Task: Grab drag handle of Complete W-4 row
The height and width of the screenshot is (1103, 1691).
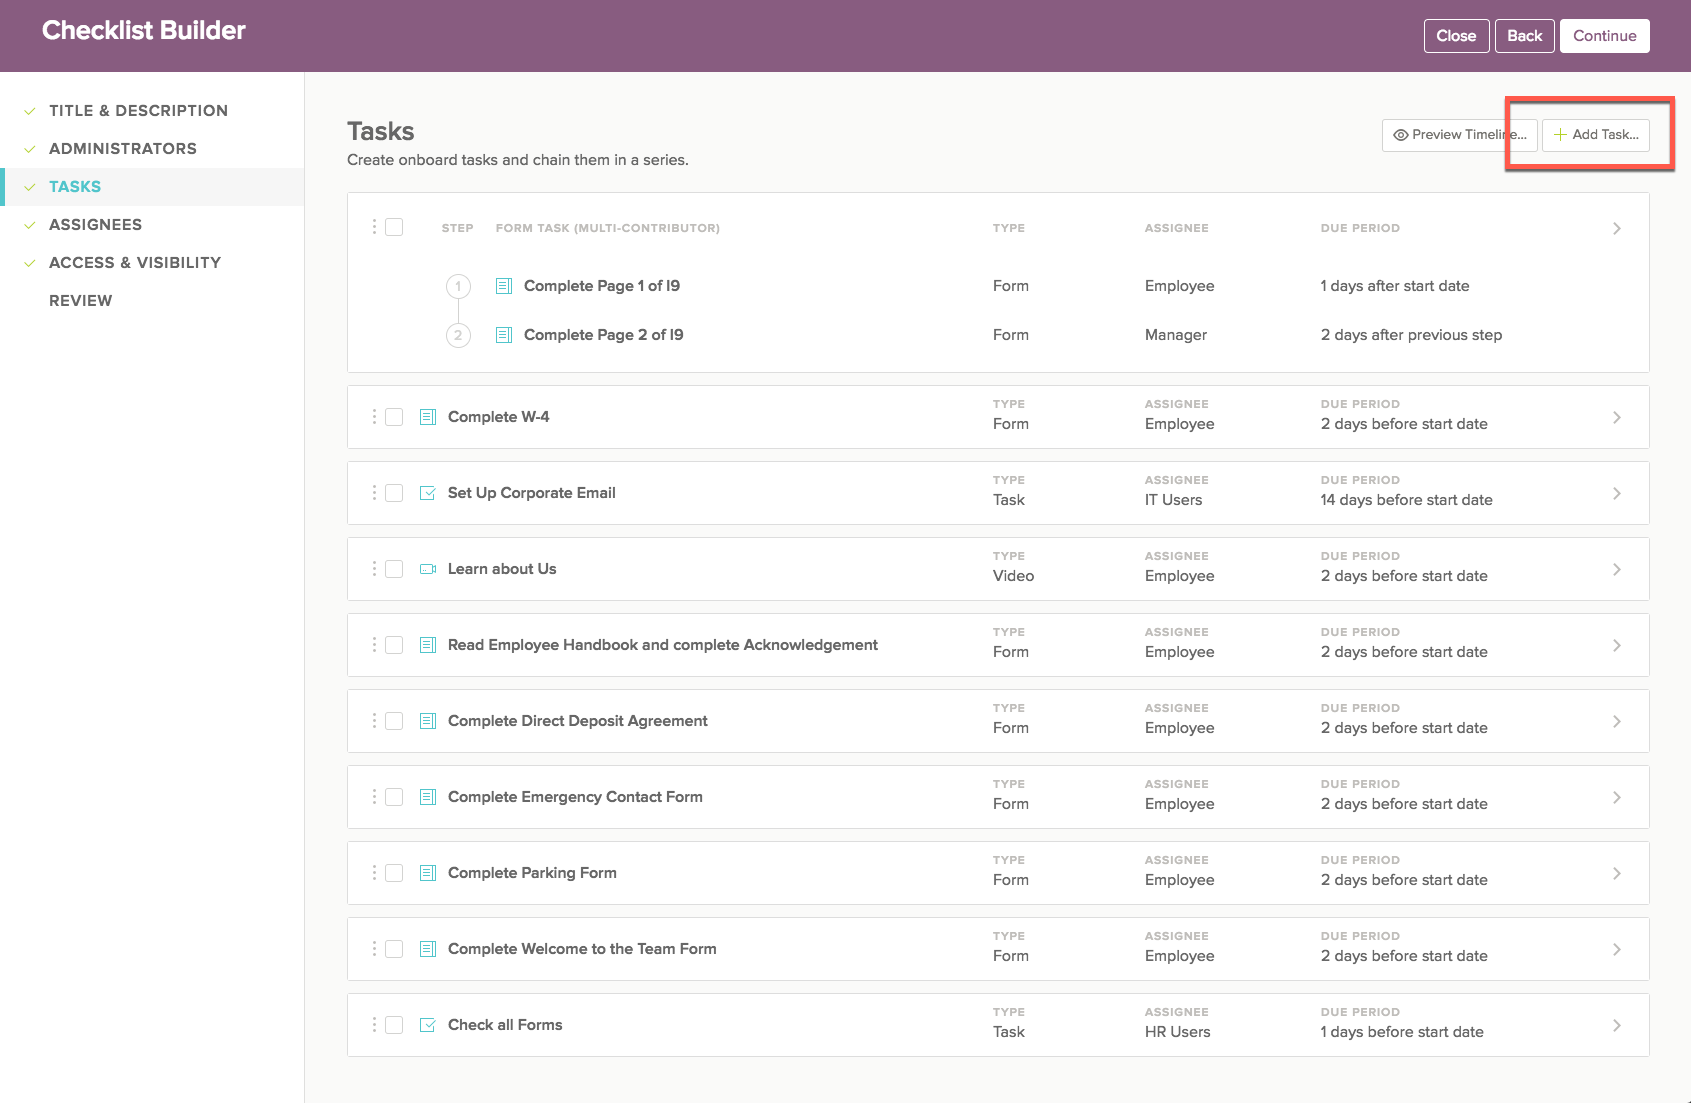Action: pos(374,417)
